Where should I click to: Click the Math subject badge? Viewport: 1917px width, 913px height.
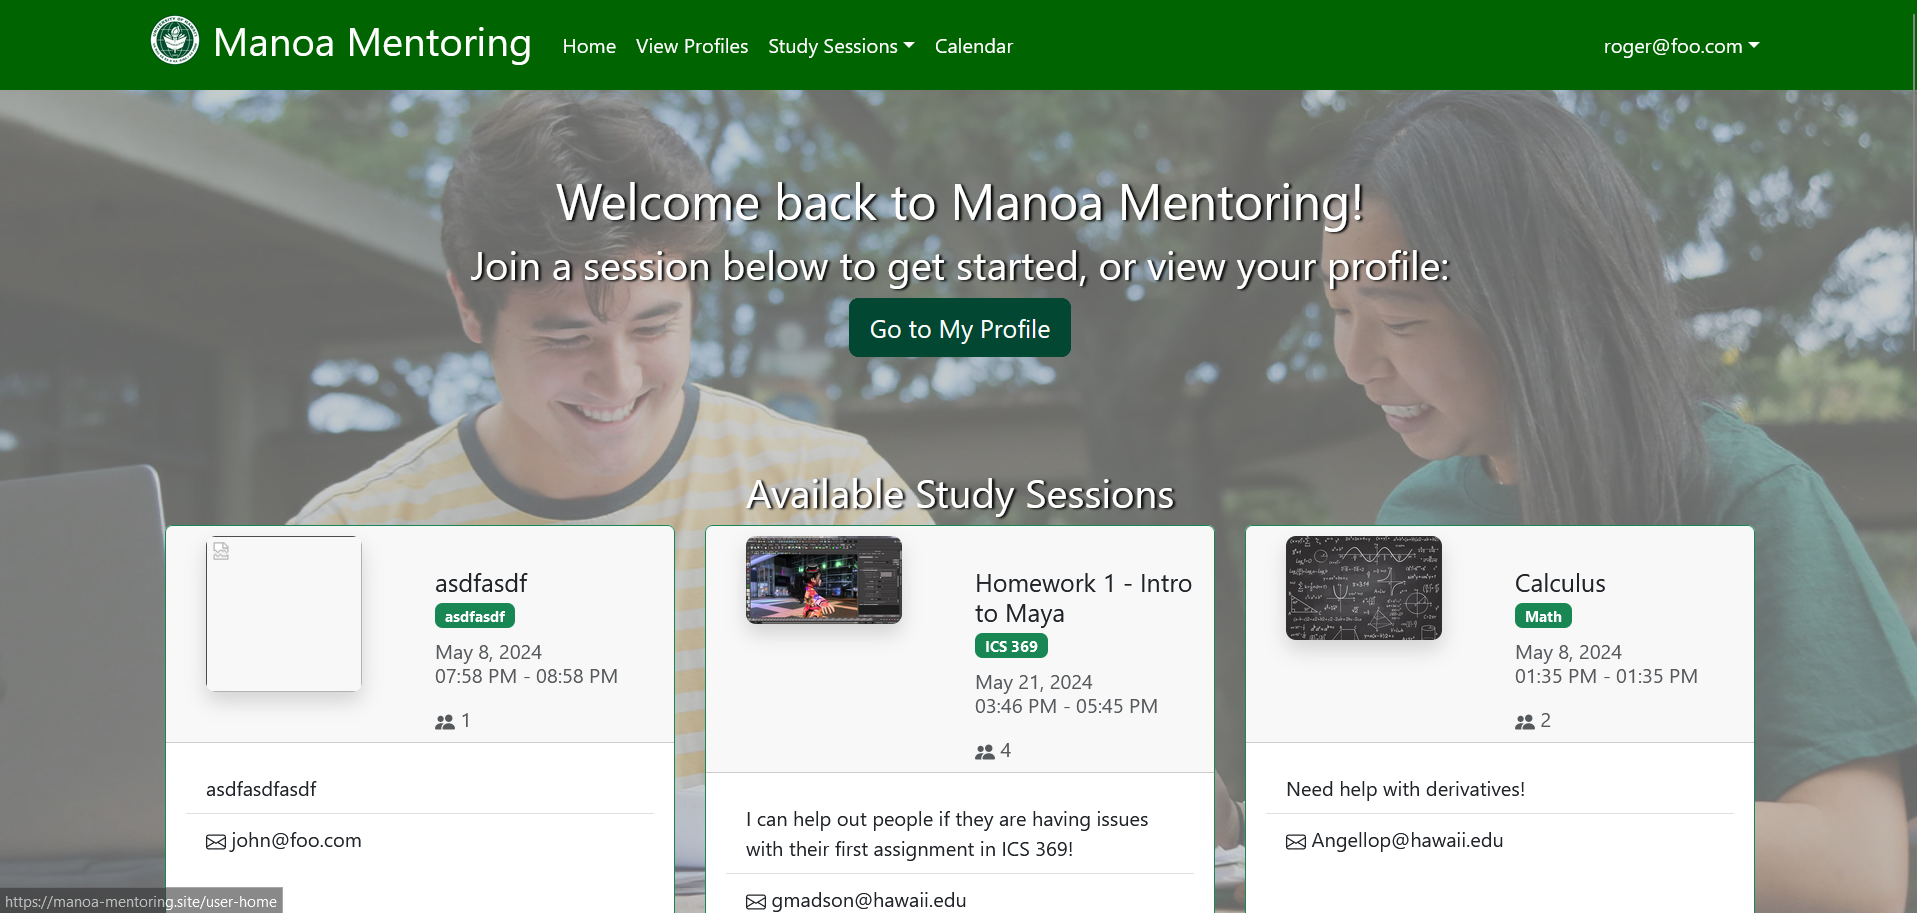tap(1543, 616)
